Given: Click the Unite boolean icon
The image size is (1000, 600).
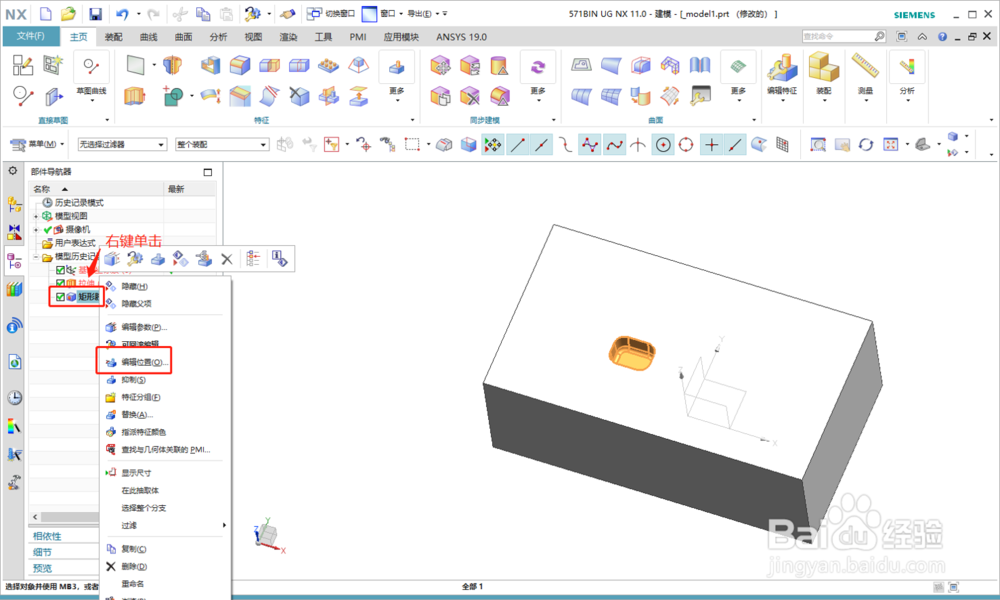Looking at the screenshot, I should pos(172,96).
